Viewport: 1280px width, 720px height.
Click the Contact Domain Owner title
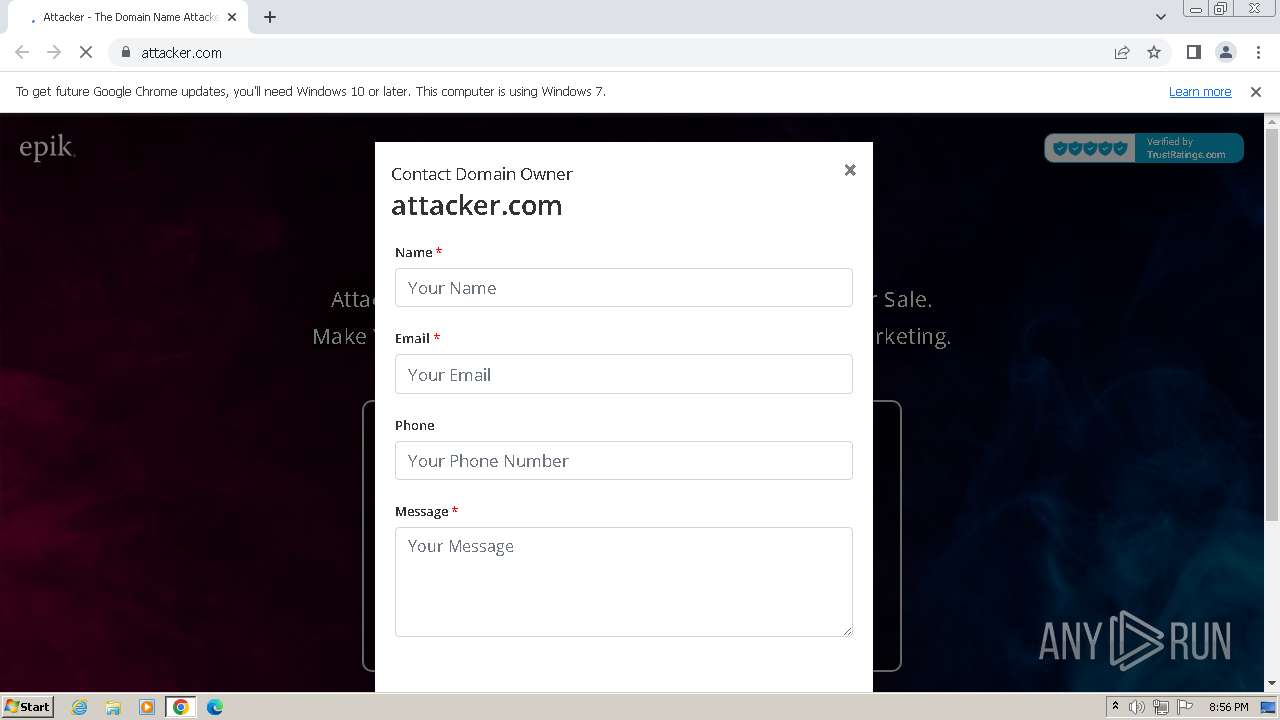pyautogui.click(x=482, y=174)
